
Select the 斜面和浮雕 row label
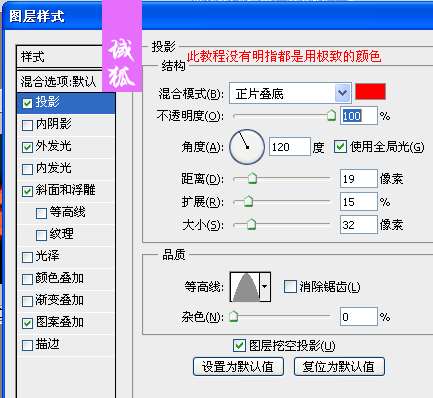[66, 190]
